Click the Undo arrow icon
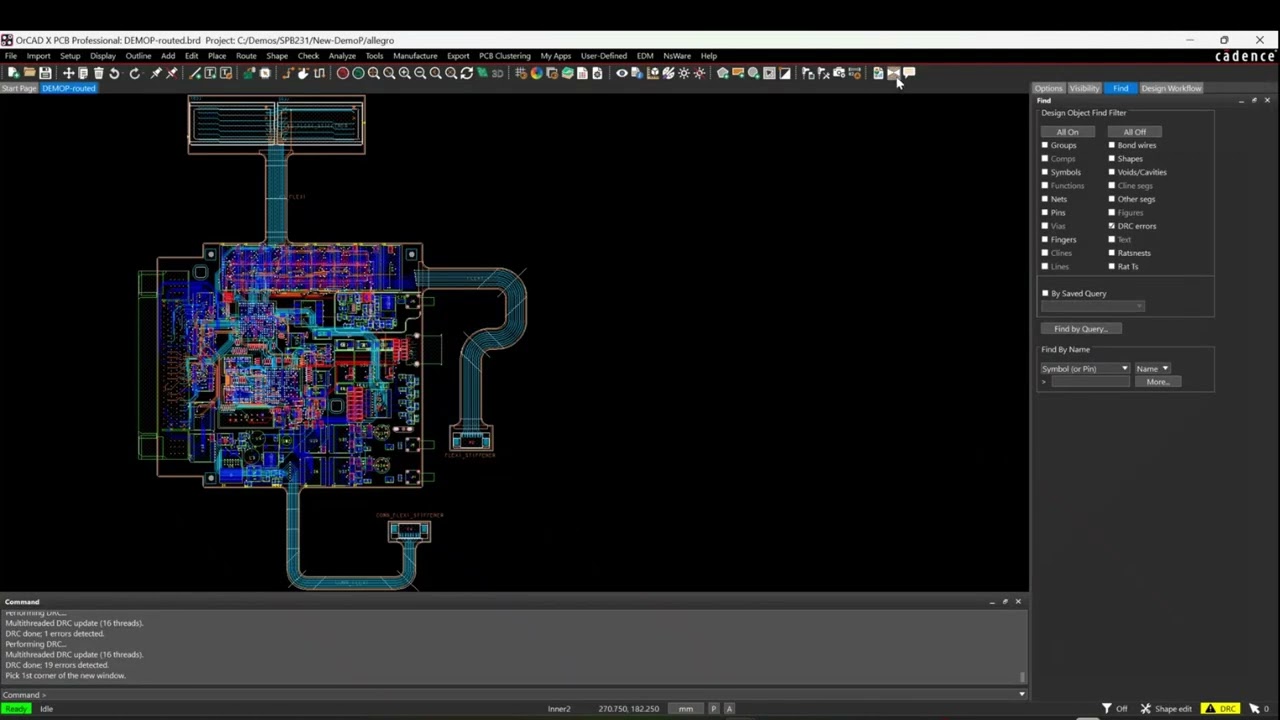 click(114, 73)
